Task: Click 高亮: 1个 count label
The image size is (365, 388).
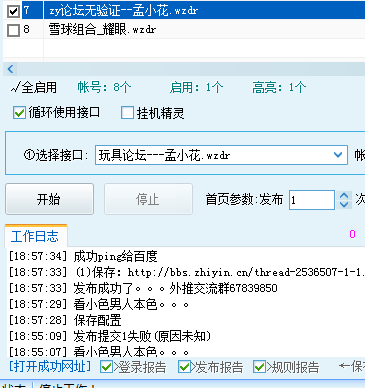Action: [279, 87]
